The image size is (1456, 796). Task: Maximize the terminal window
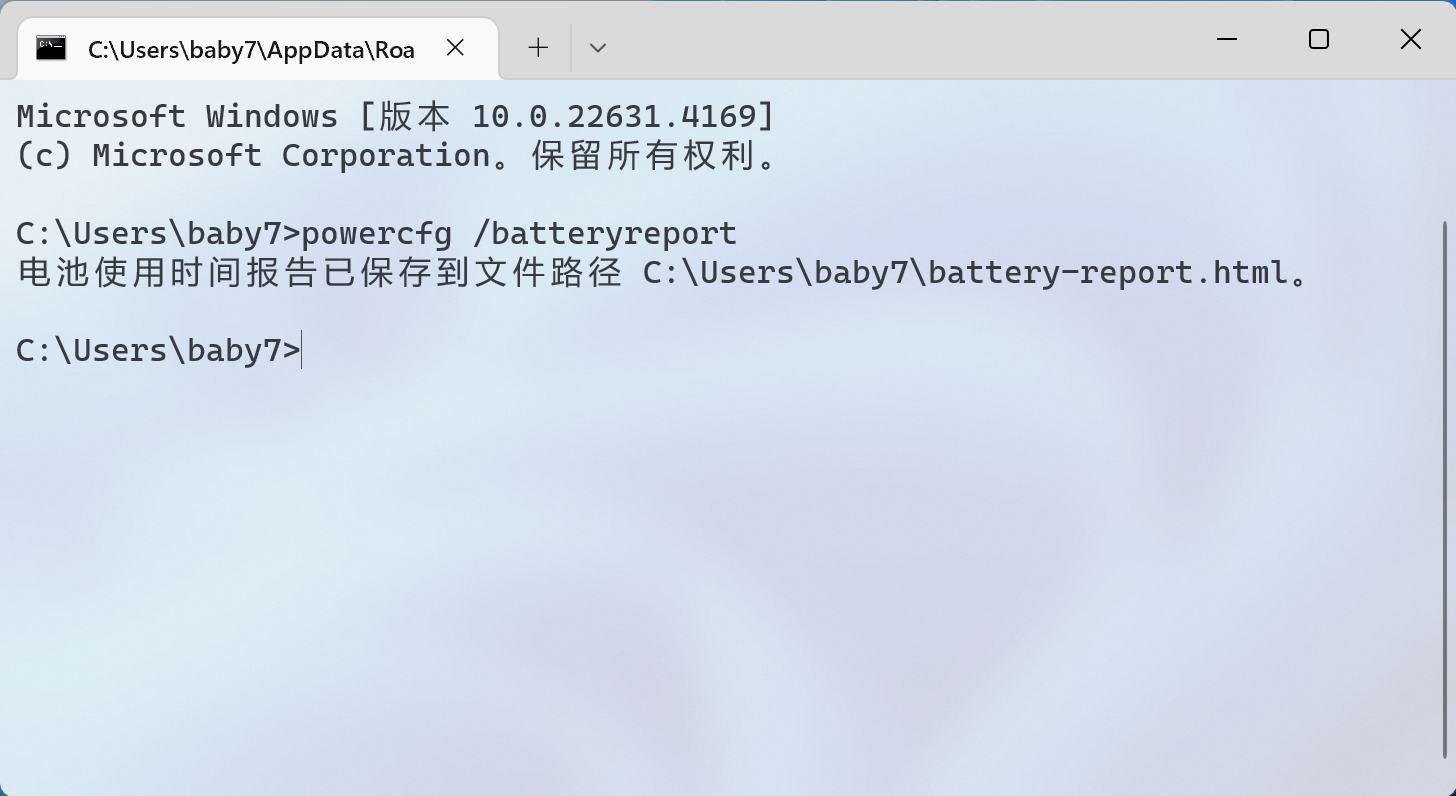coord(1319,39)
